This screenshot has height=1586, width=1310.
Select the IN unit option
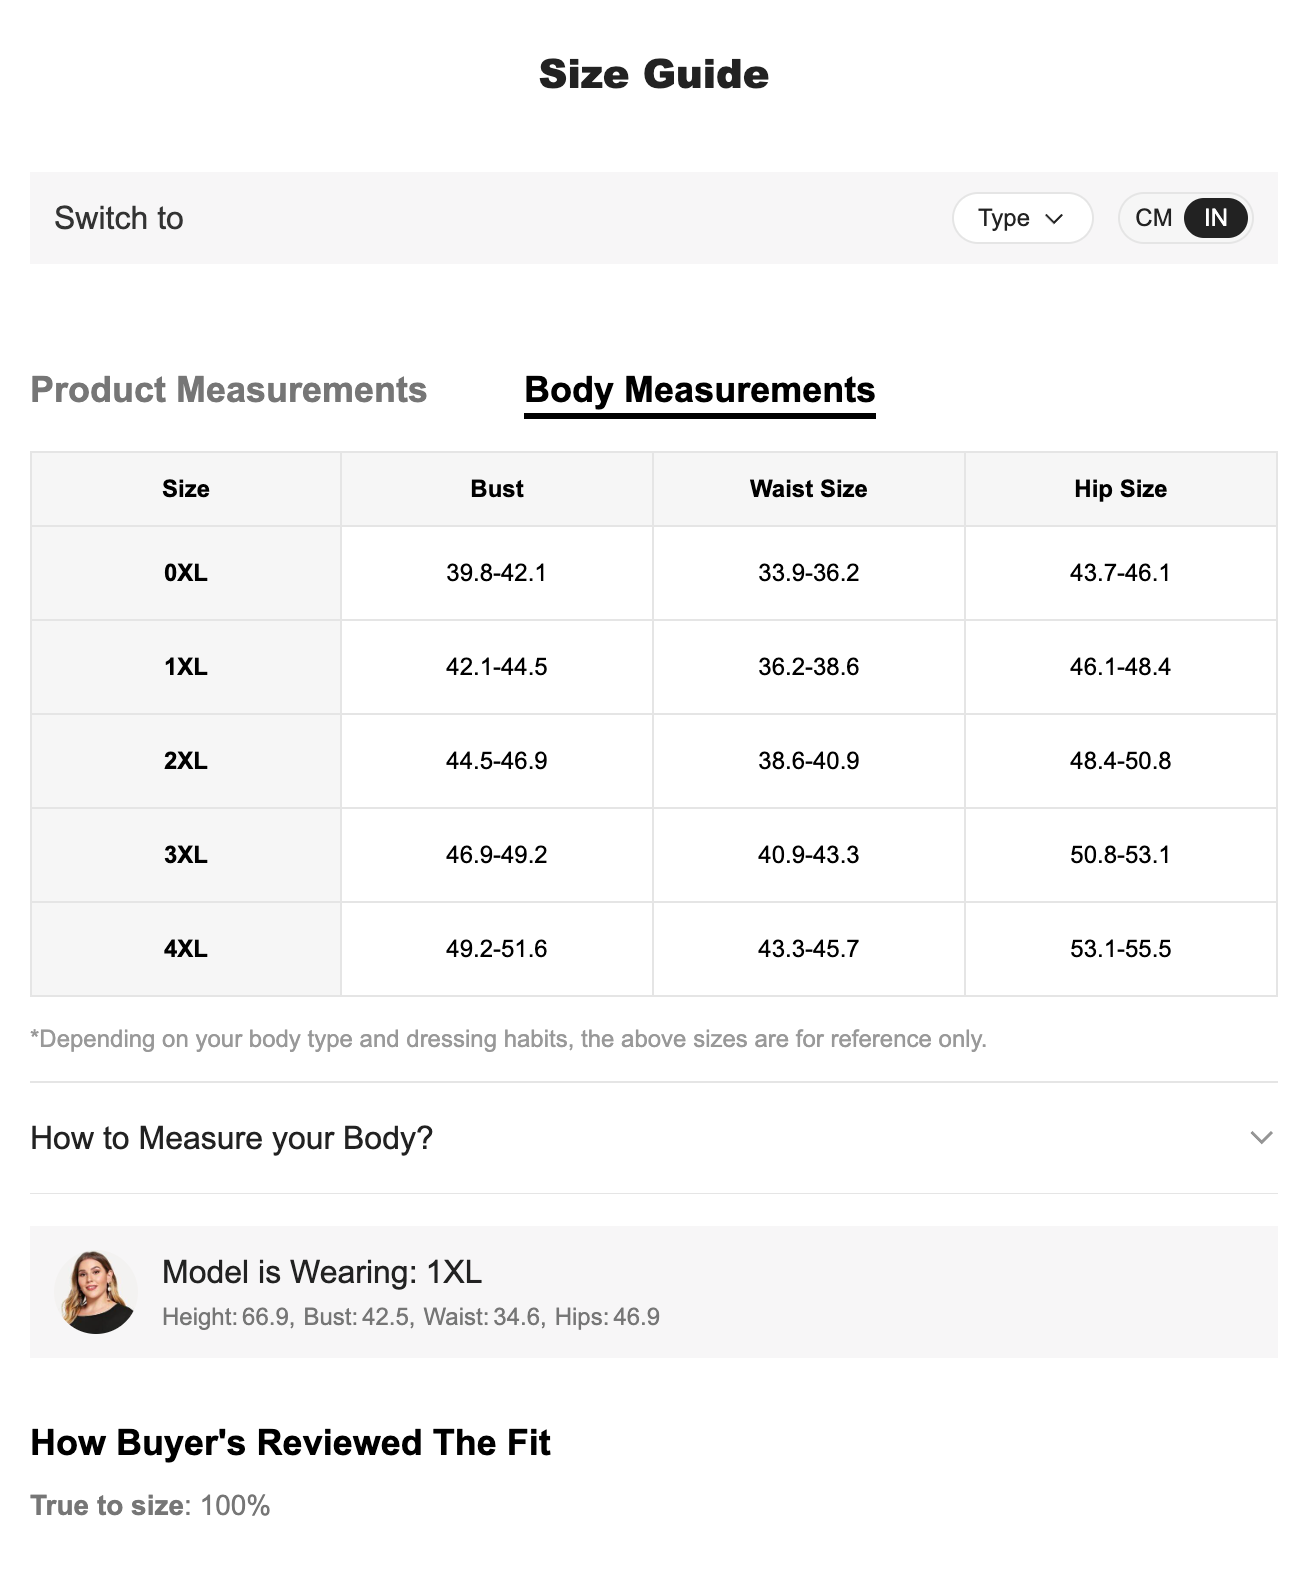click(1215, 218)
